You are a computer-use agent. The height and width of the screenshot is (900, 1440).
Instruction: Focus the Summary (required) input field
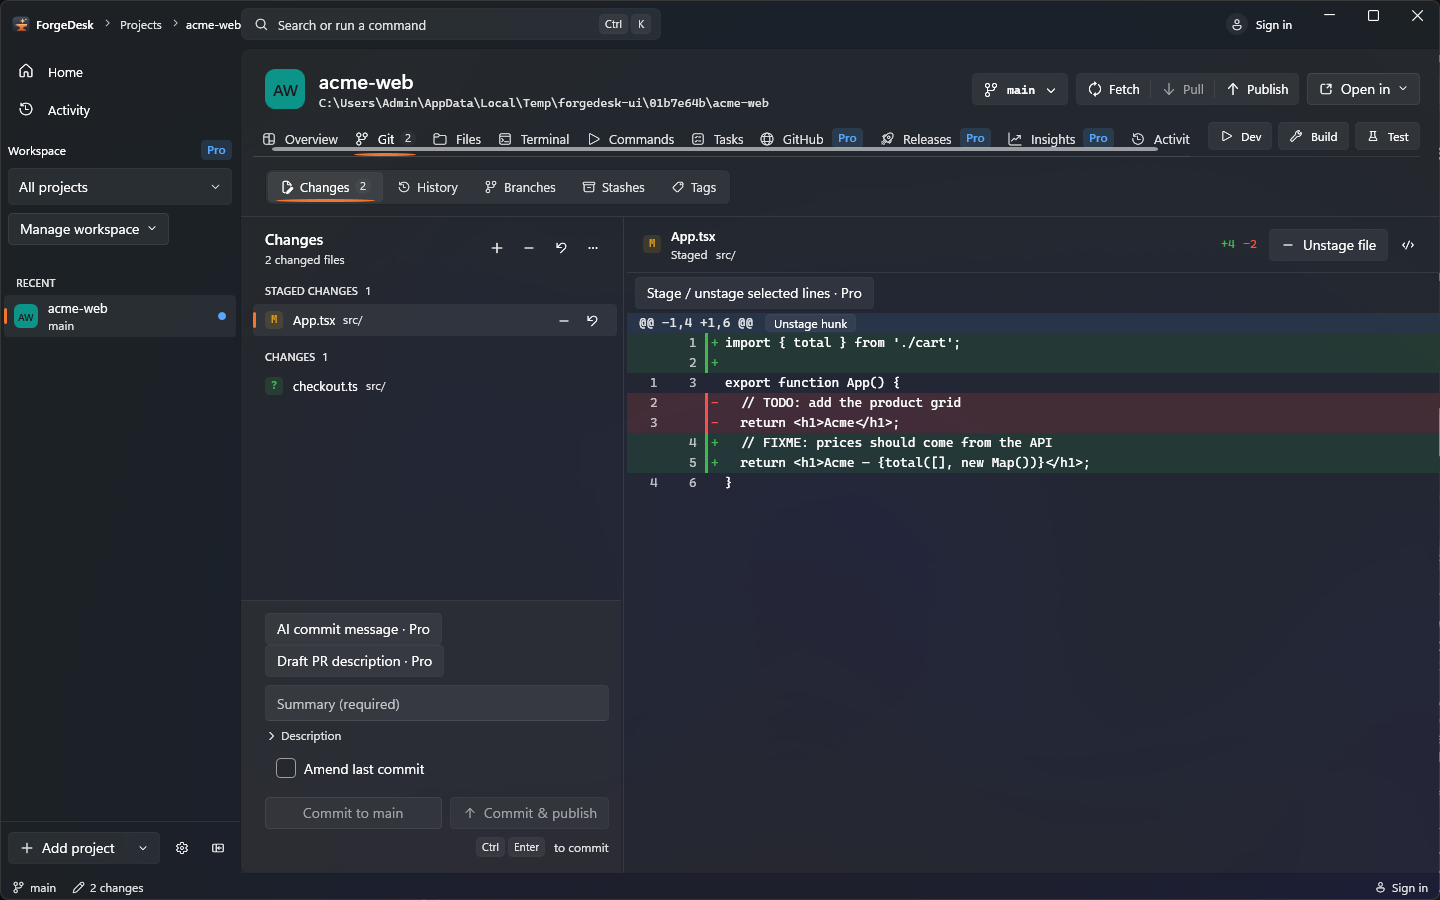pyautogui.click(x=437, y=703)
